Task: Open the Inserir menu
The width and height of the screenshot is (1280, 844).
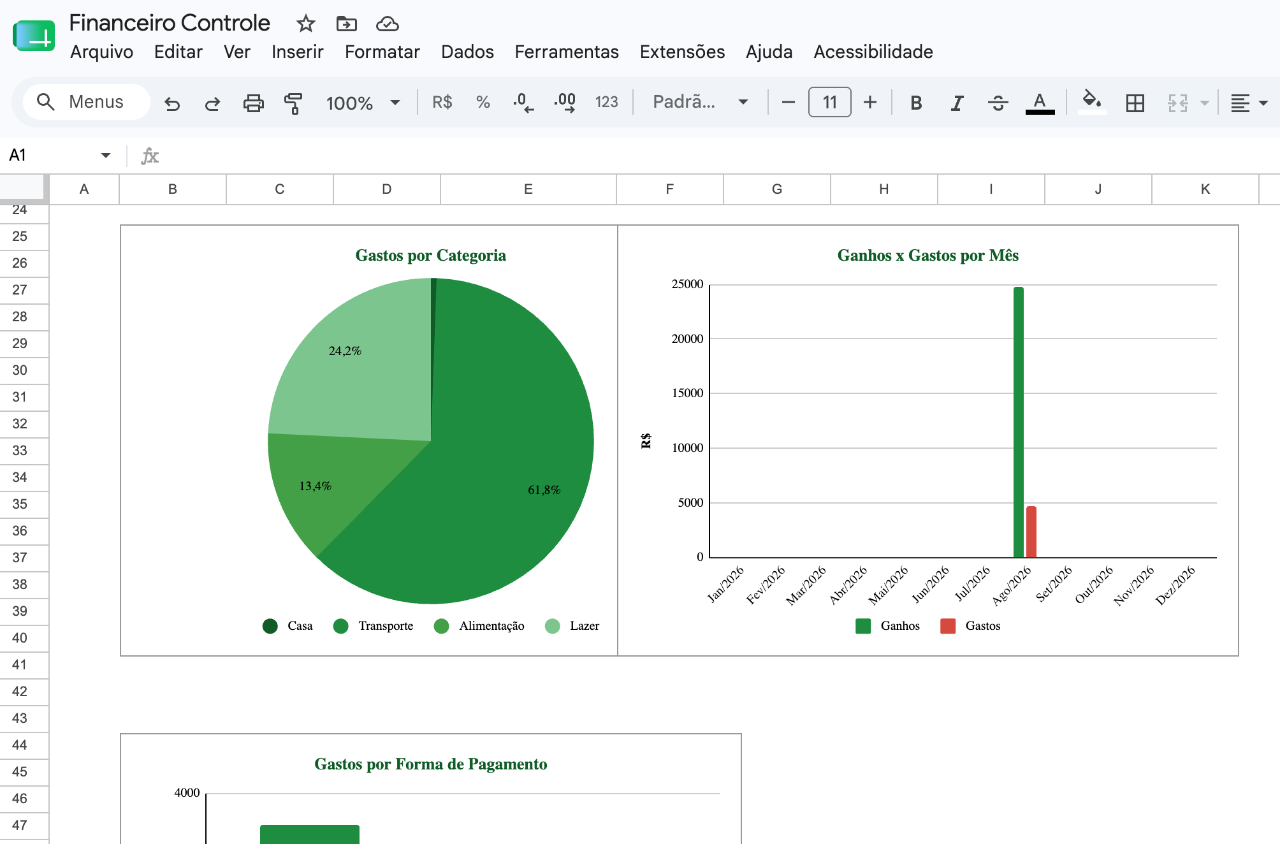Action: 298,52
